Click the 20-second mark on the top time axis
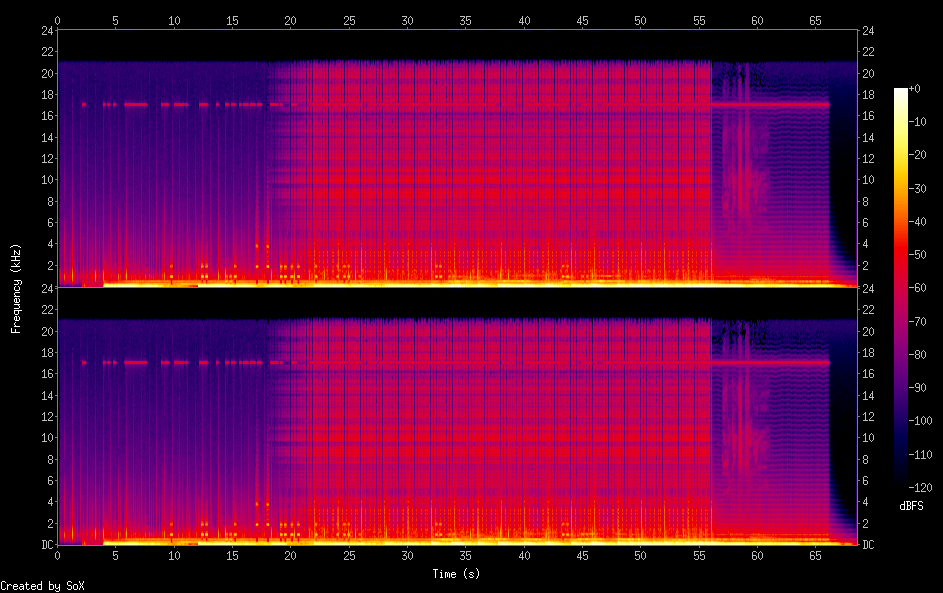The width and height of the screenshot is (943, 593). click(291, 19)
